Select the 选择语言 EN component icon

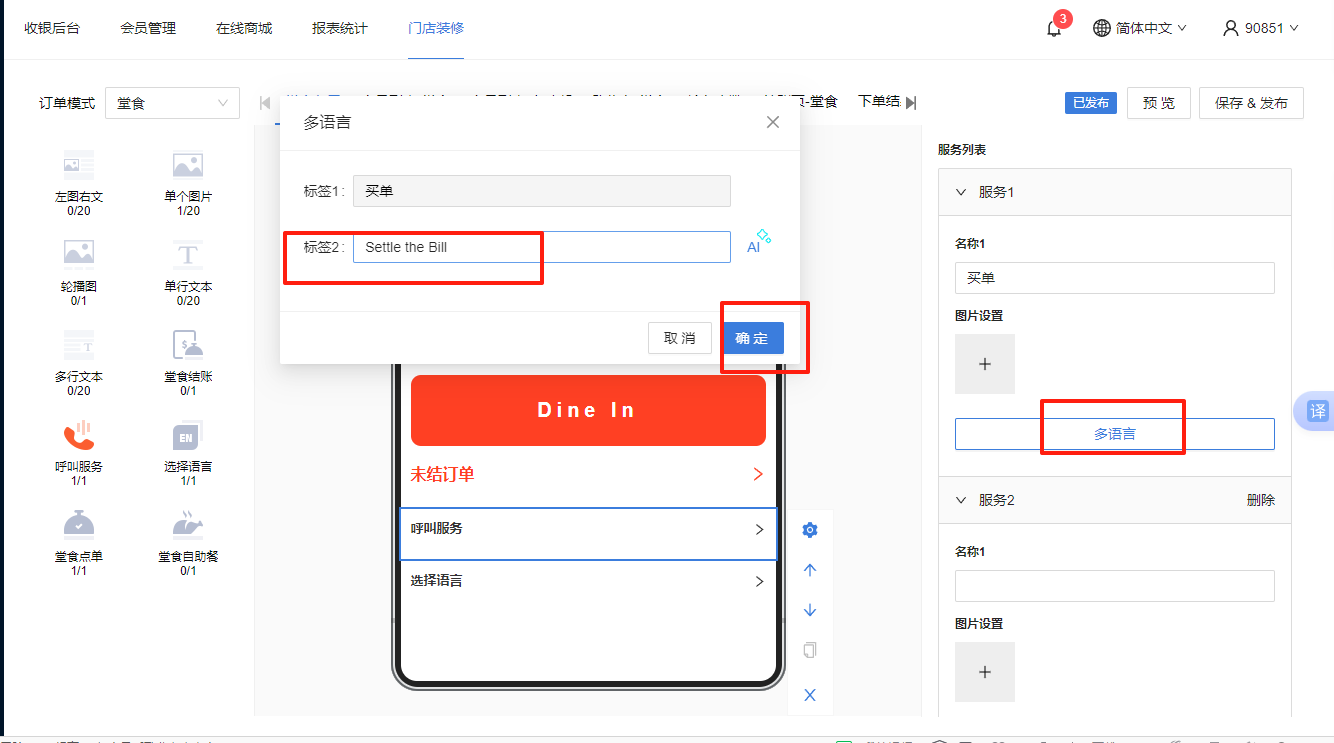tap(188, 435)
